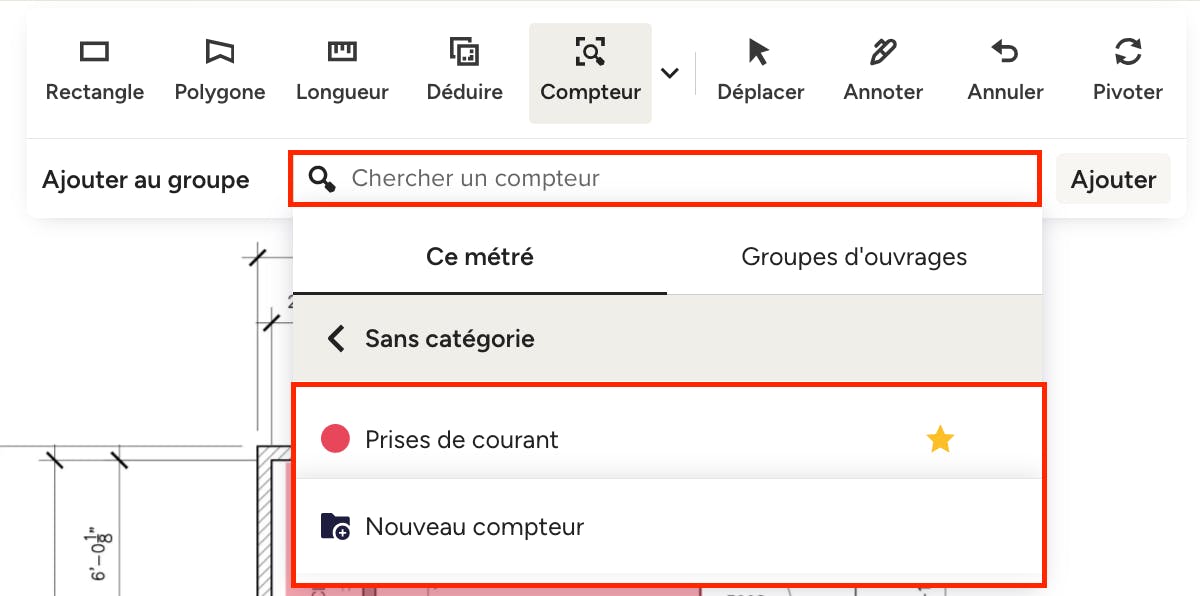Select Prises de courant counter
The height and width of the screenshot is (596, 1200).
(x=462, y=439)
